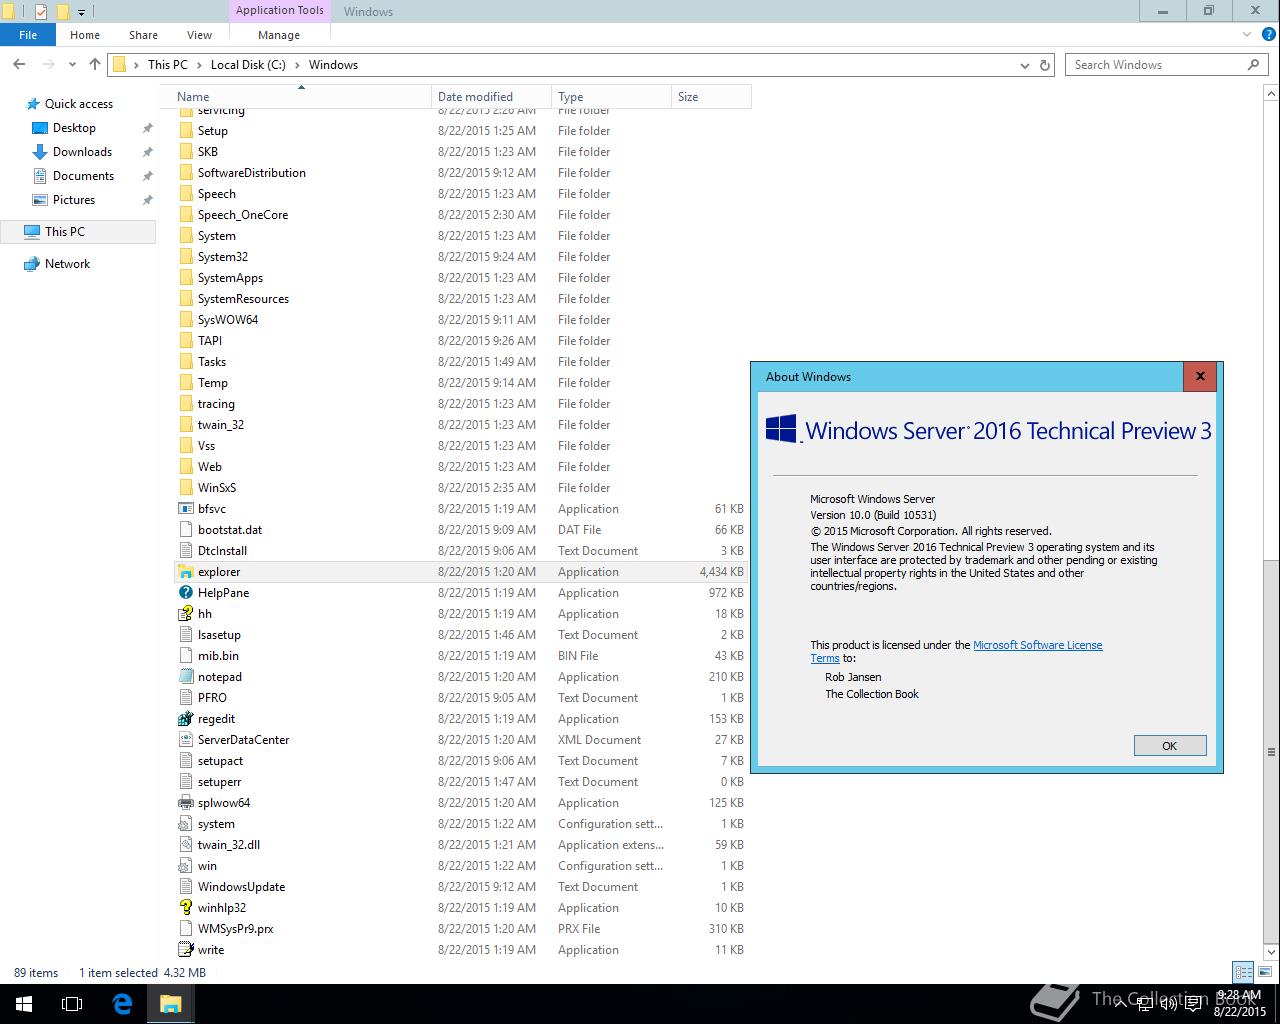Select the winhlp32 application icon

(x=185, y=908)
